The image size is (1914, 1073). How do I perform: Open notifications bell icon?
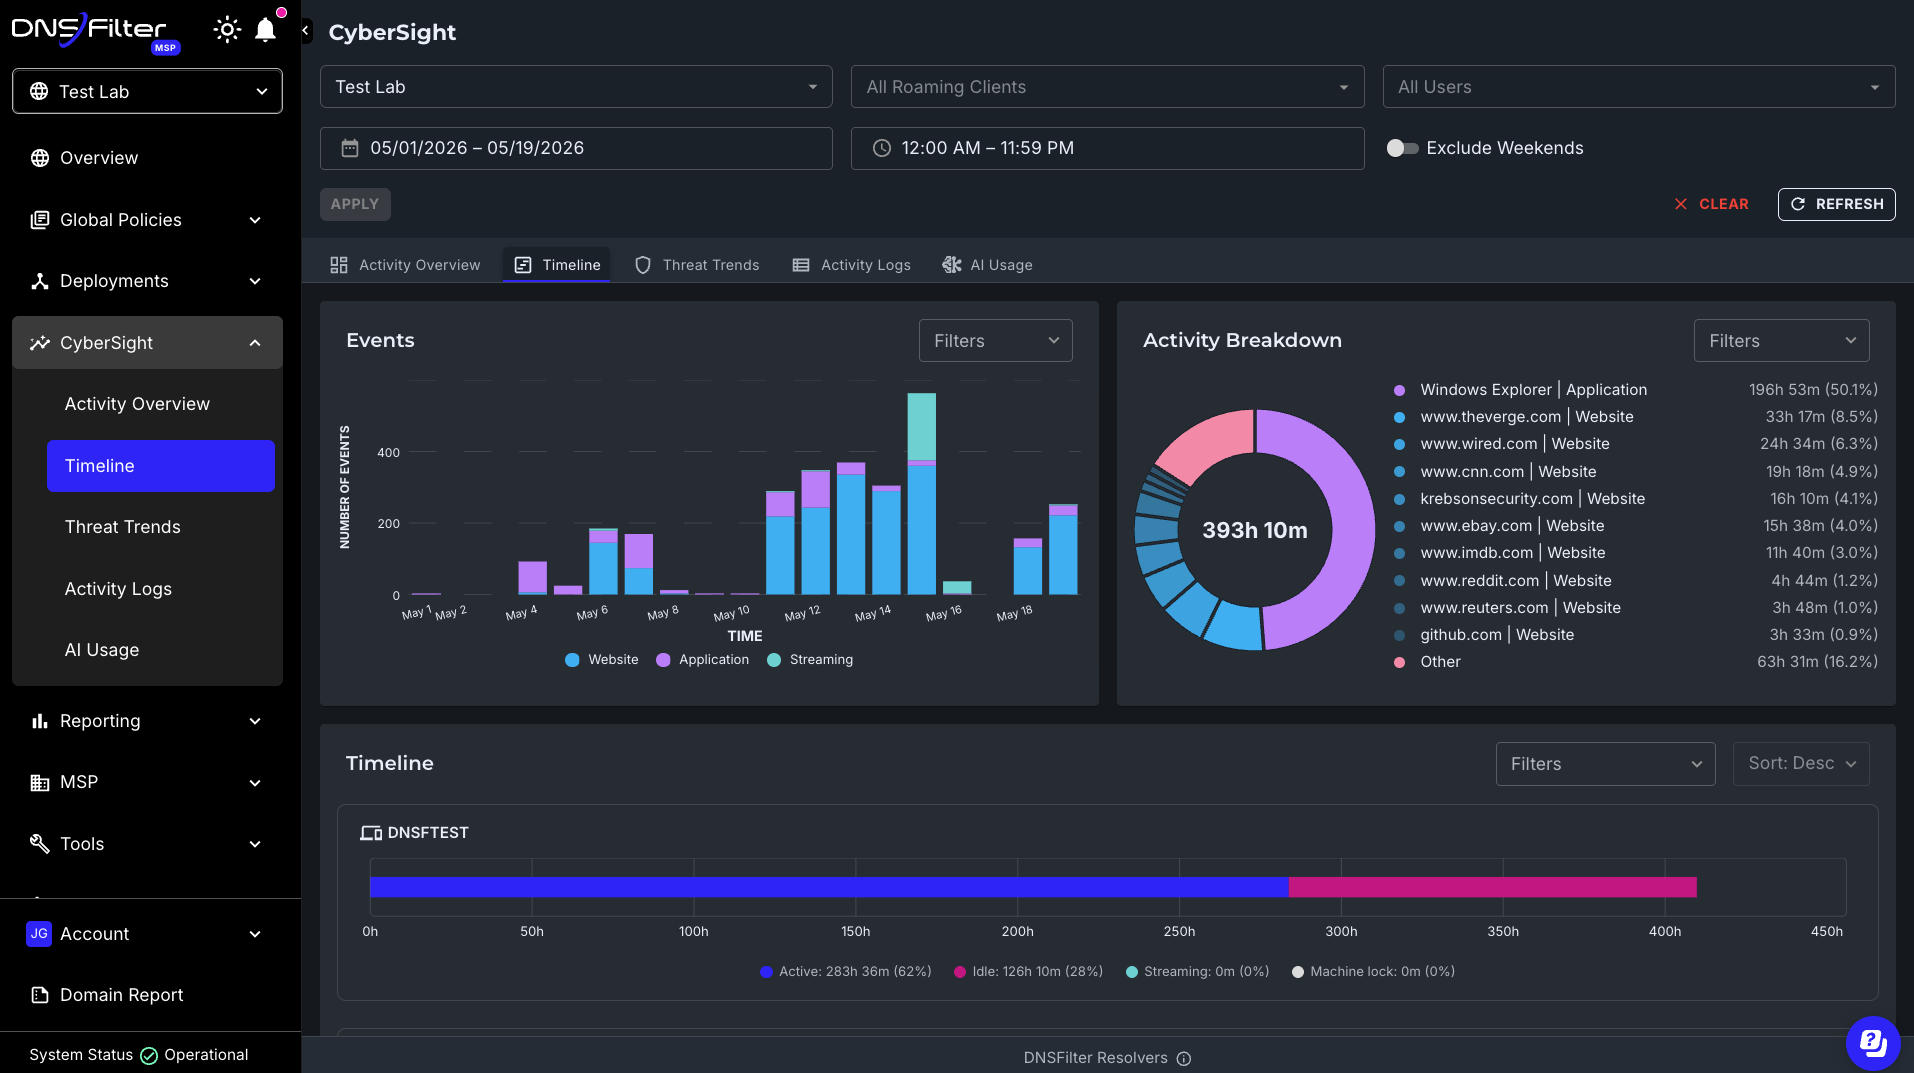[x=265, y=30]
